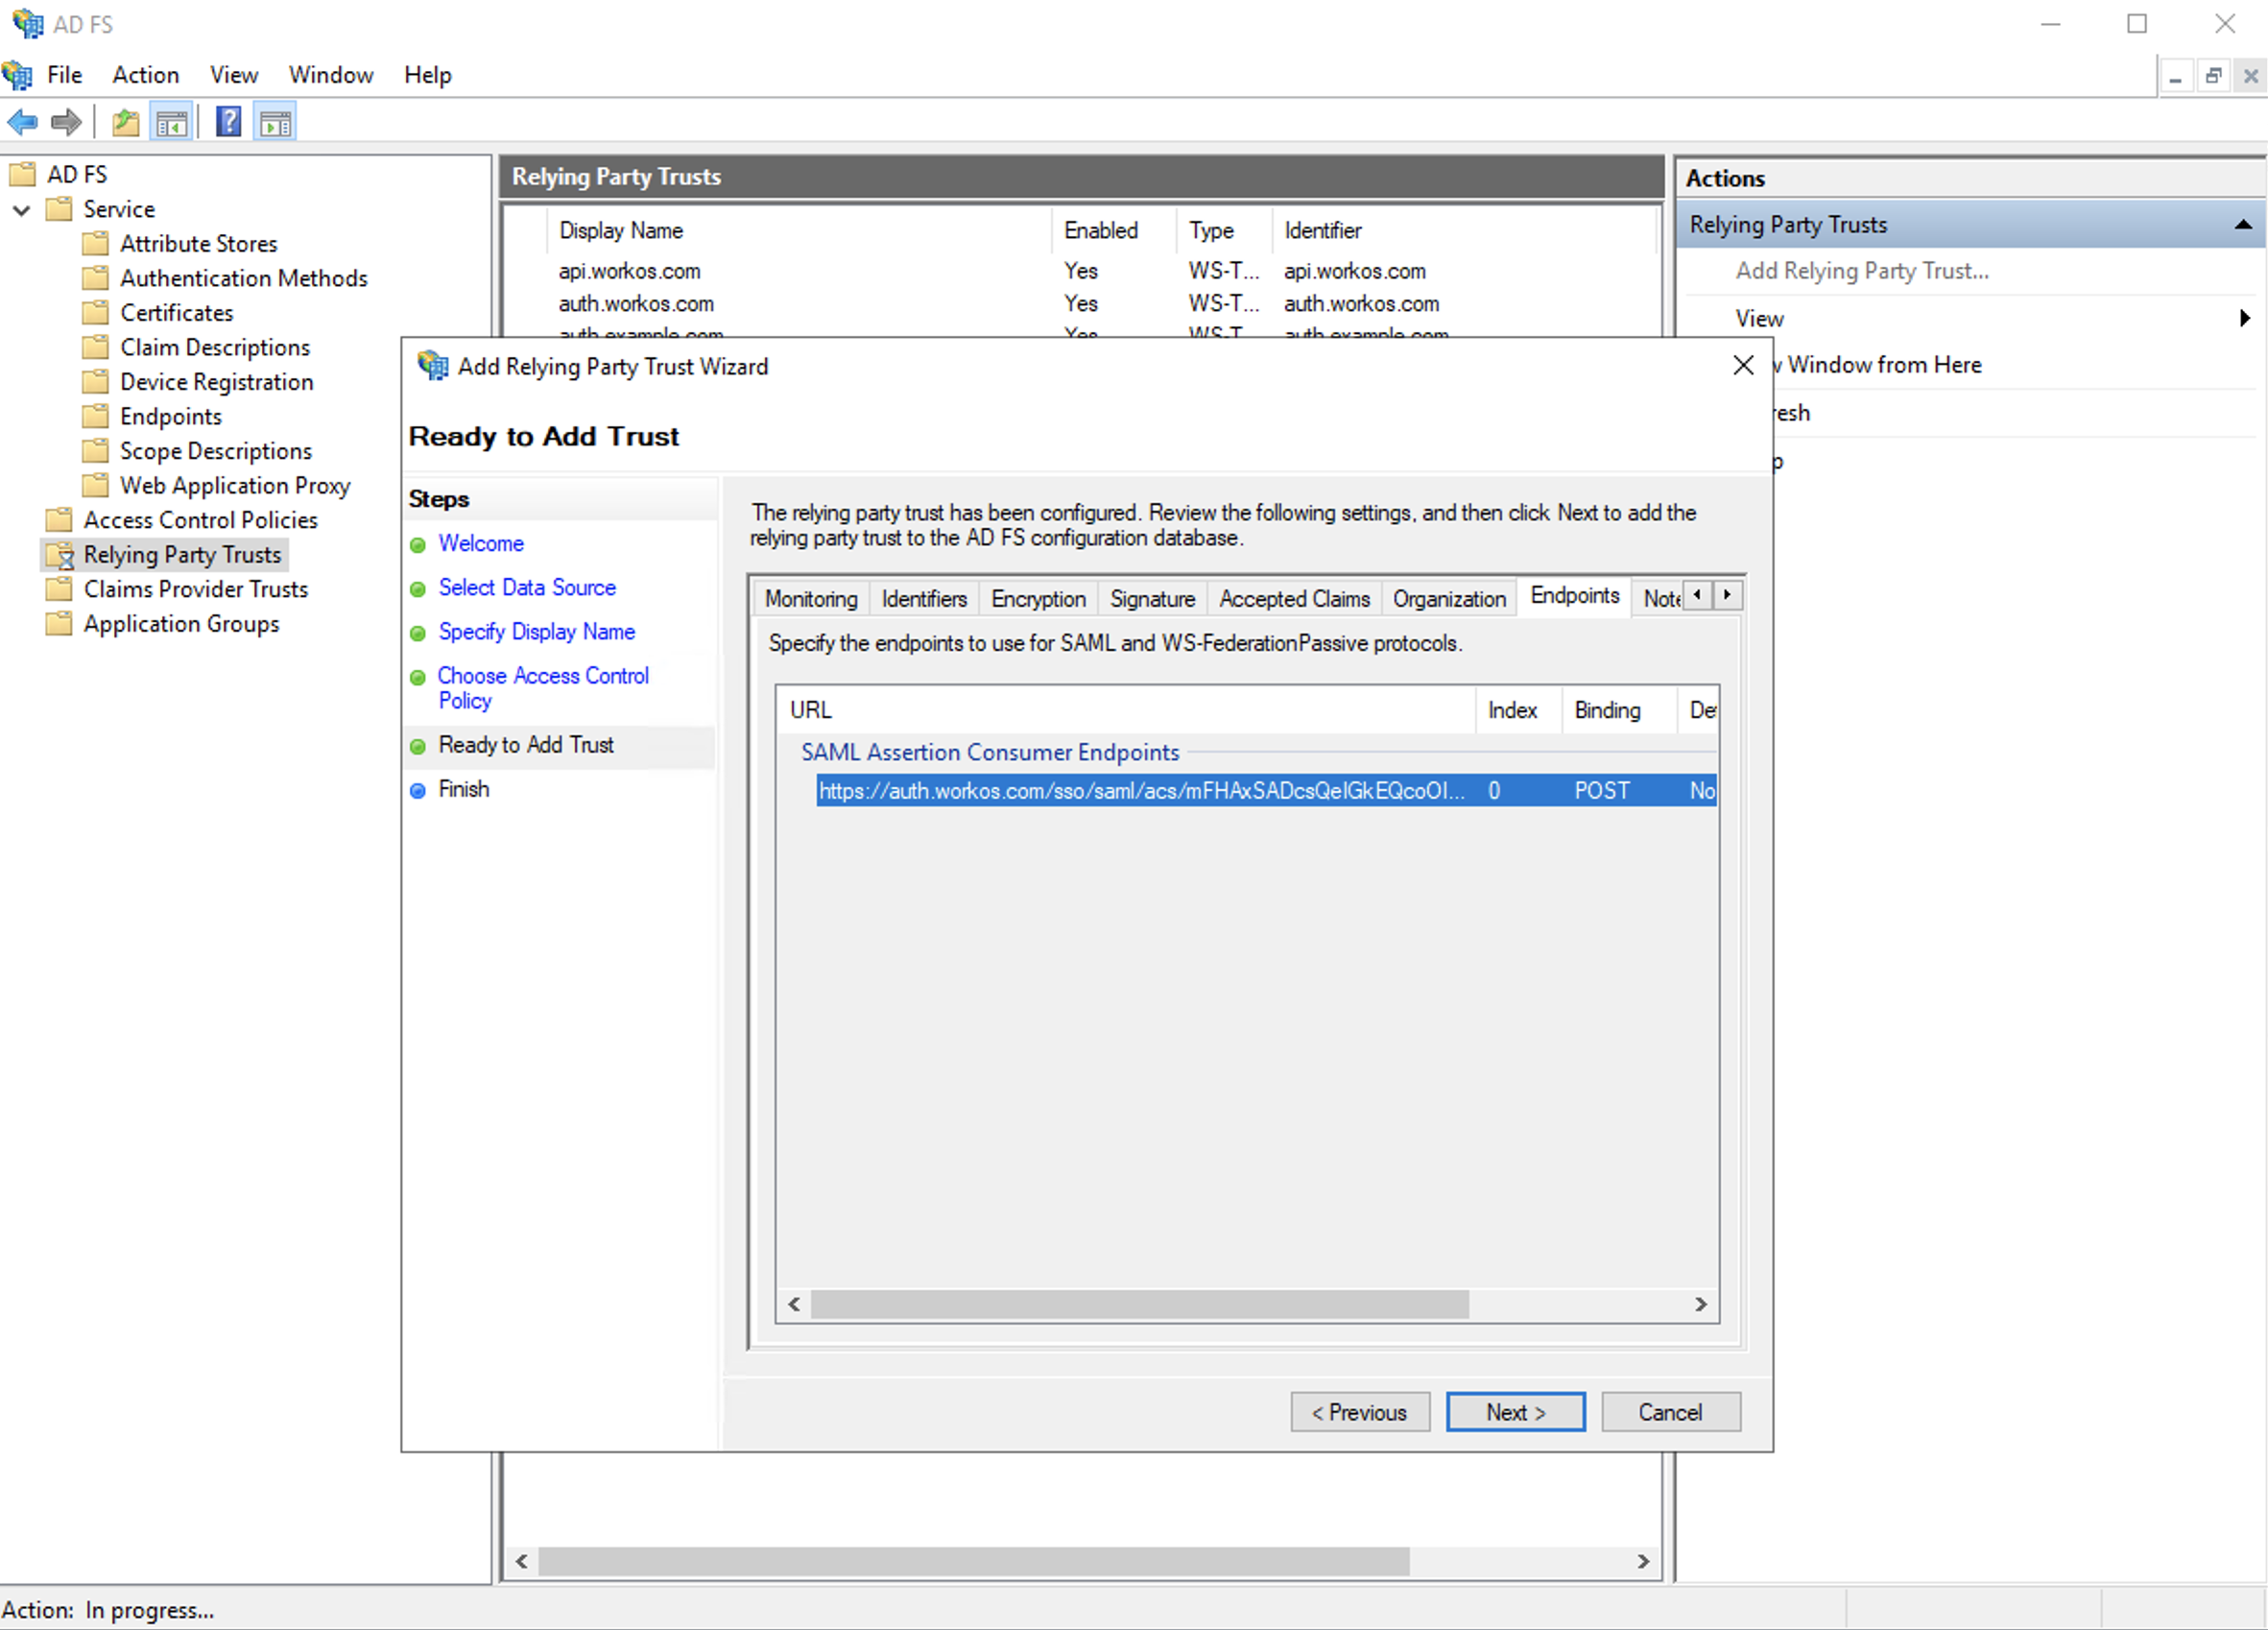Select the AD FS root folder icon
The height and width of the screenshot is (1630, 2268).
(22, 174)
